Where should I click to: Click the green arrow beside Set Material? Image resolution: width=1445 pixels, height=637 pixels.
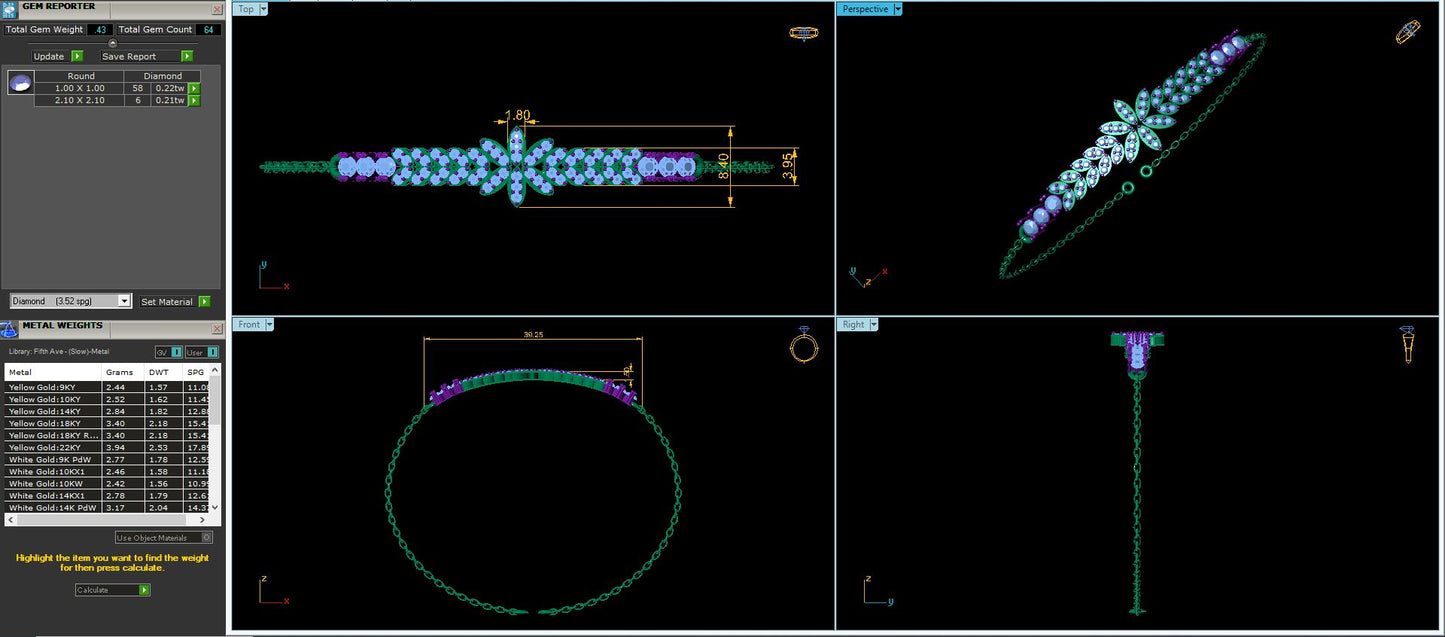coord(205,301)
